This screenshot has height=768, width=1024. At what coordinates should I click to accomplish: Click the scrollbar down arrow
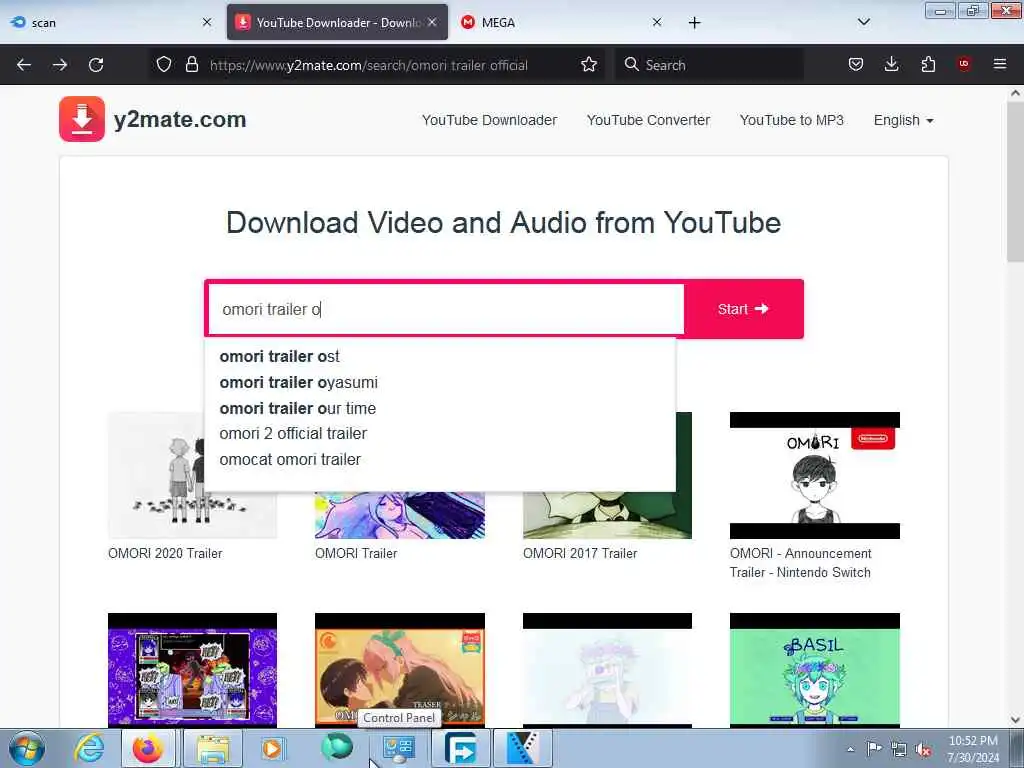click(x=1015, y=720)
